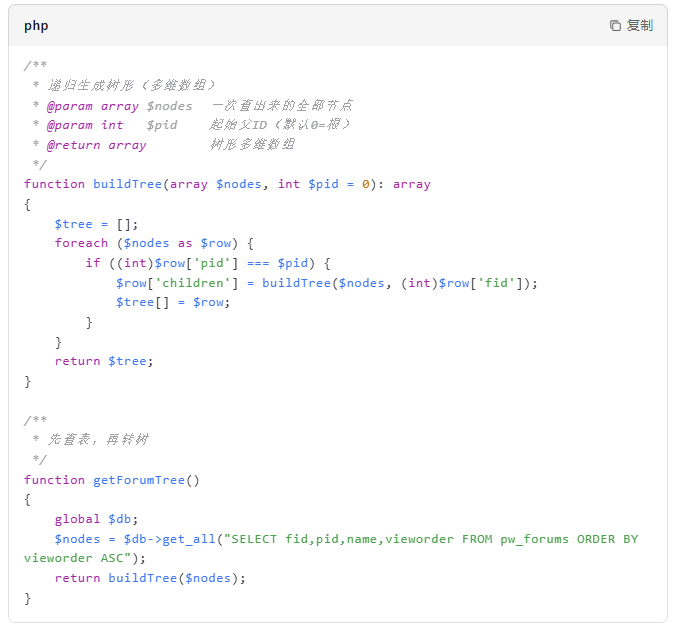The width and height of the screenshot is (676, 631).
Task: Click the get_all method call
Action: (188, 539)
